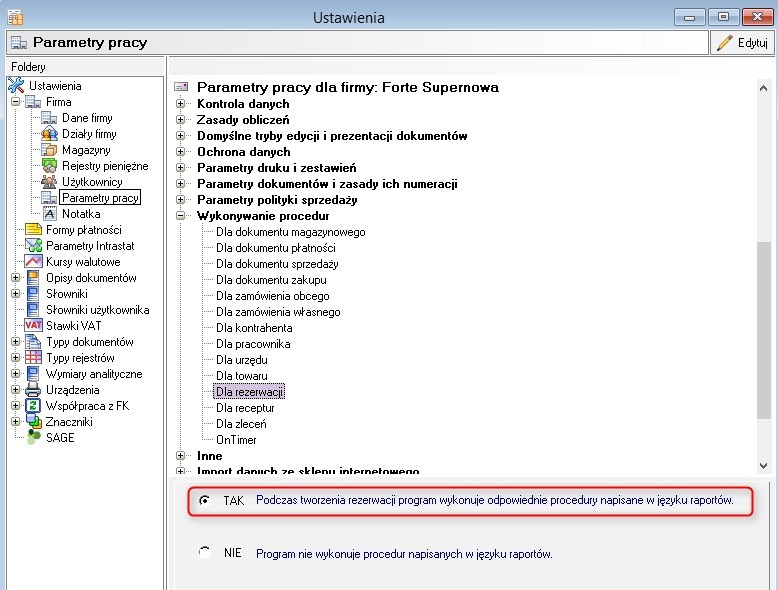Click the Słowniki book icon
778x590 pixels.
33,294
